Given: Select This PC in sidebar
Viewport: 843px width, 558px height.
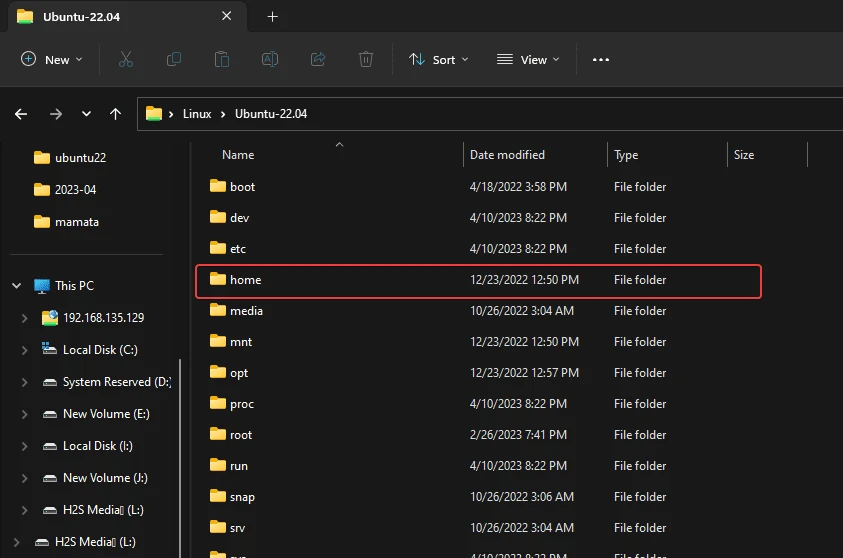Looking at the screenshot, I should click(63, 286).
